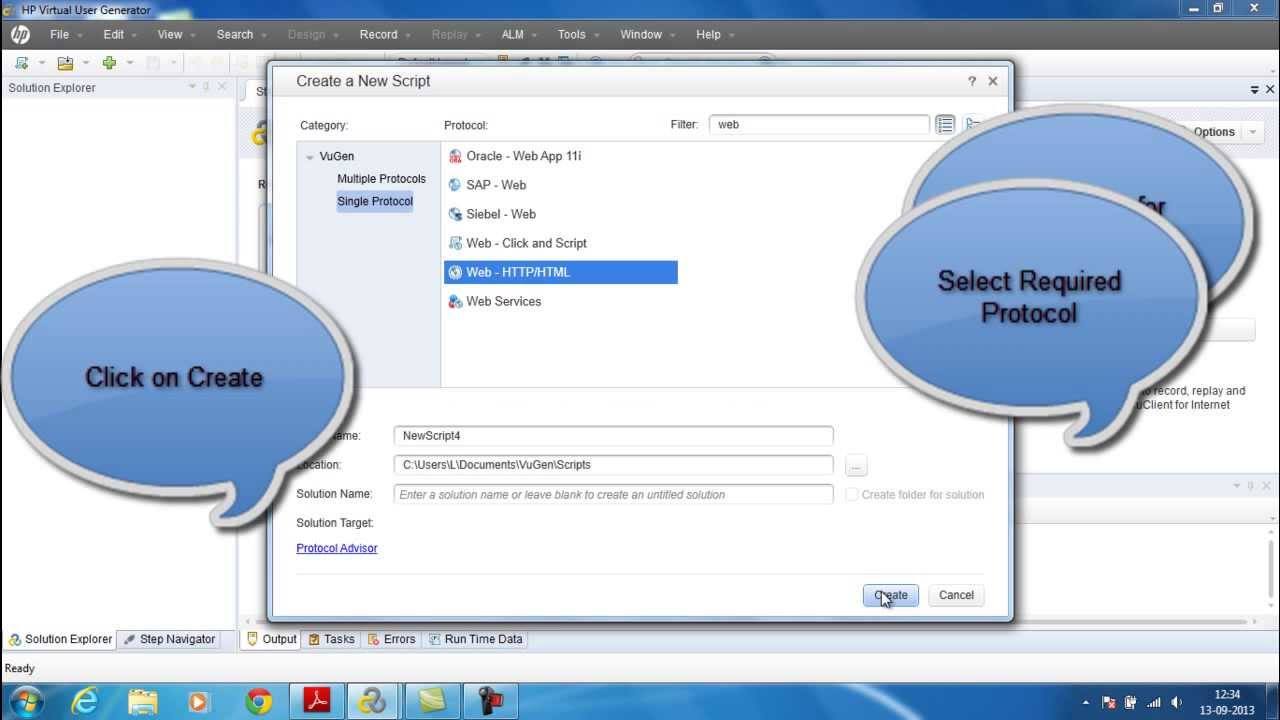
Task: Click the Web - HTTP/HTML globe icon
Action: tap(455, 272)
